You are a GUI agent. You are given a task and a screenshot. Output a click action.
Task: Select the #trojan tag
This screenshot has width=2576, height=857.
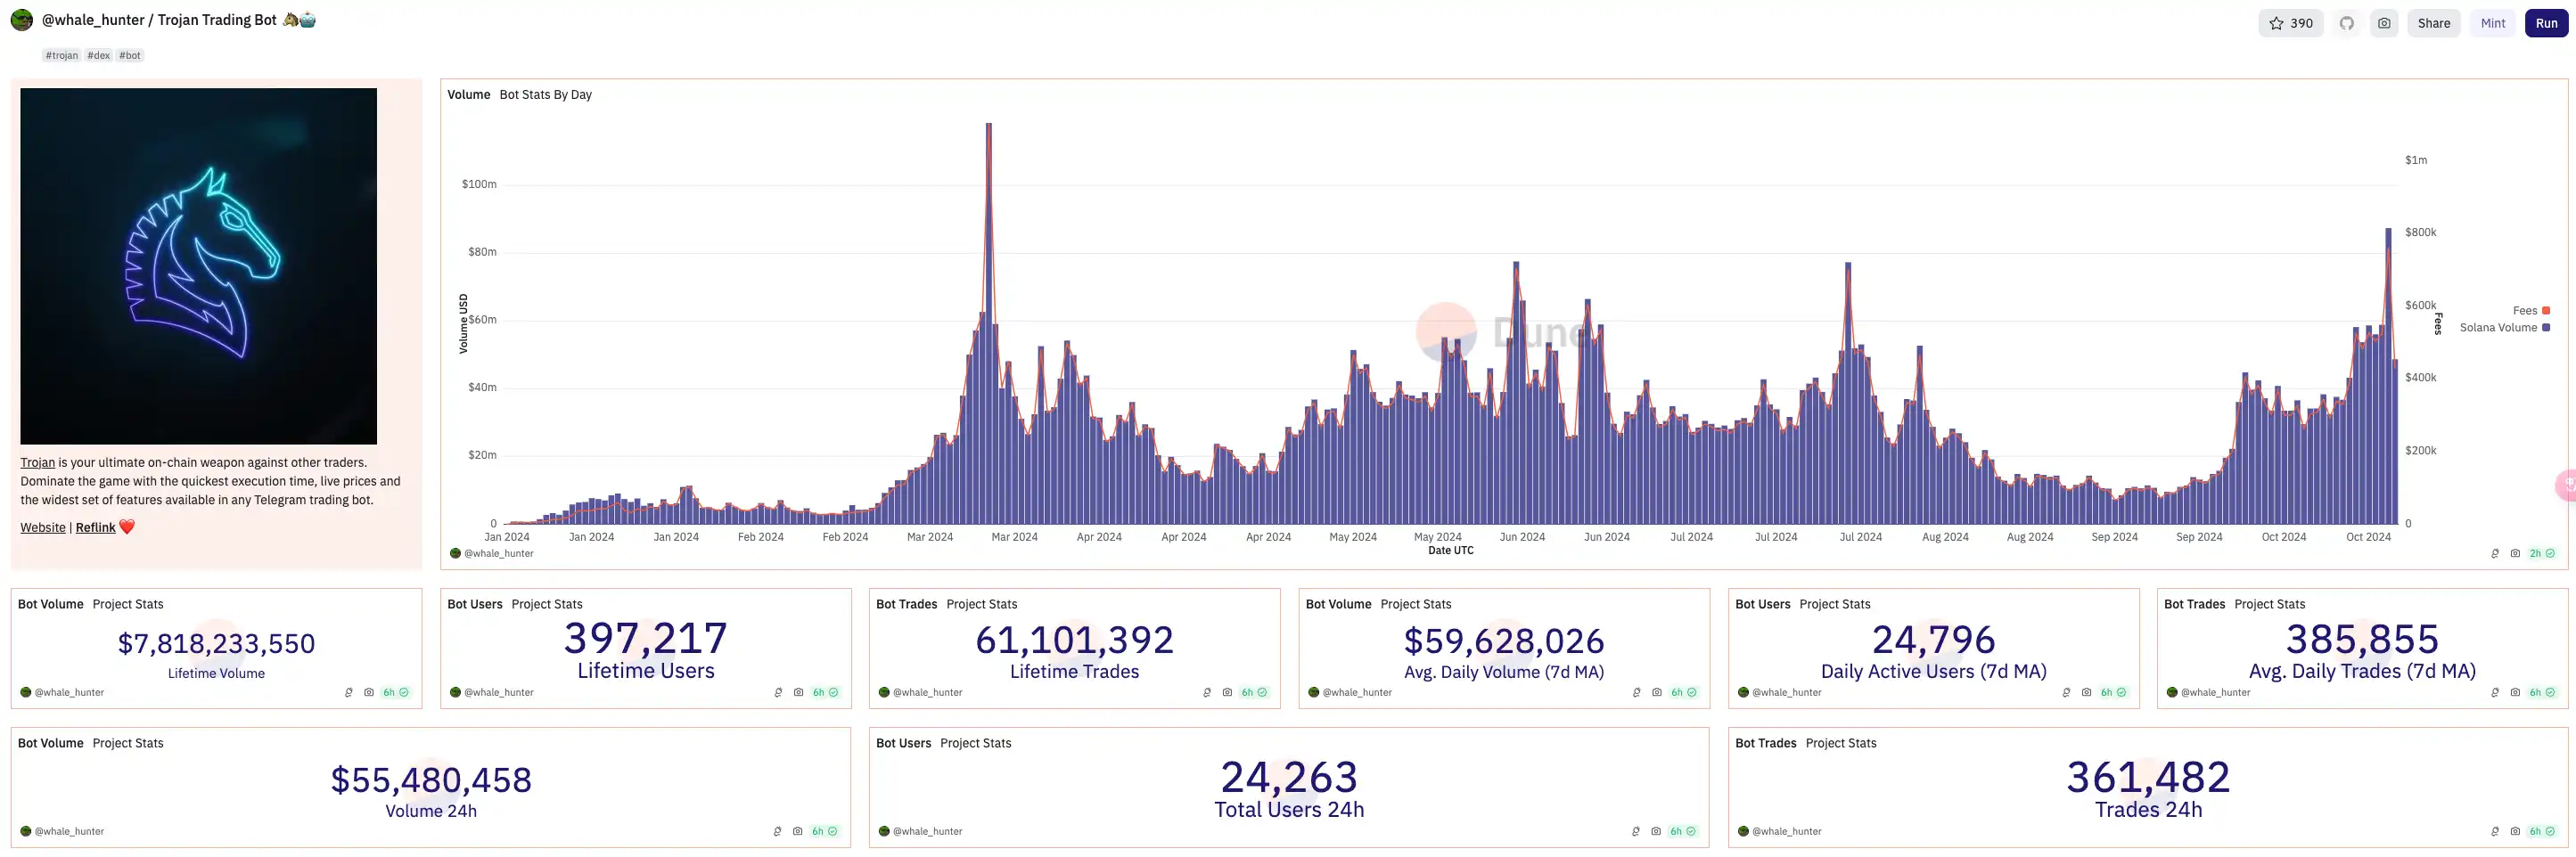[61, 56]
